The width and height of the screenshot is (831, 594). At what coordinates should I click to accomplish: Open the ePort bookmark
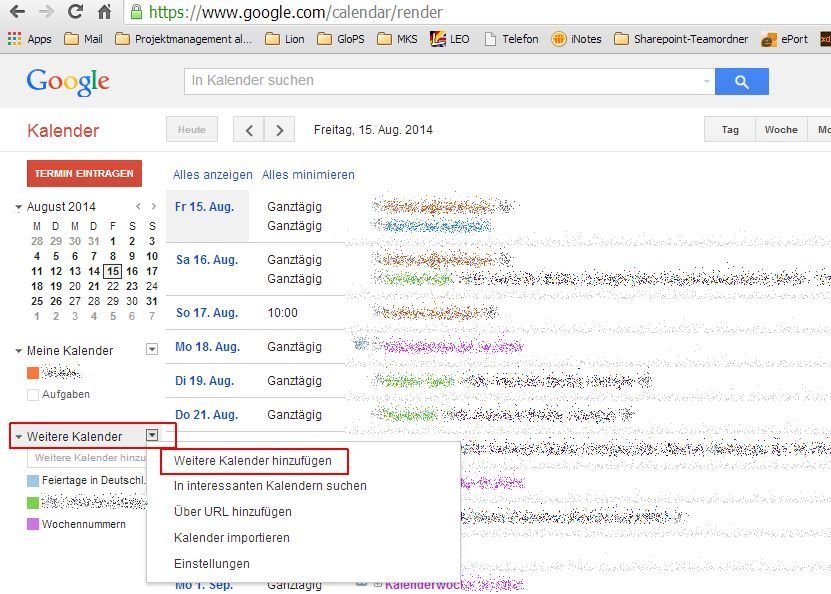(784, 39)
